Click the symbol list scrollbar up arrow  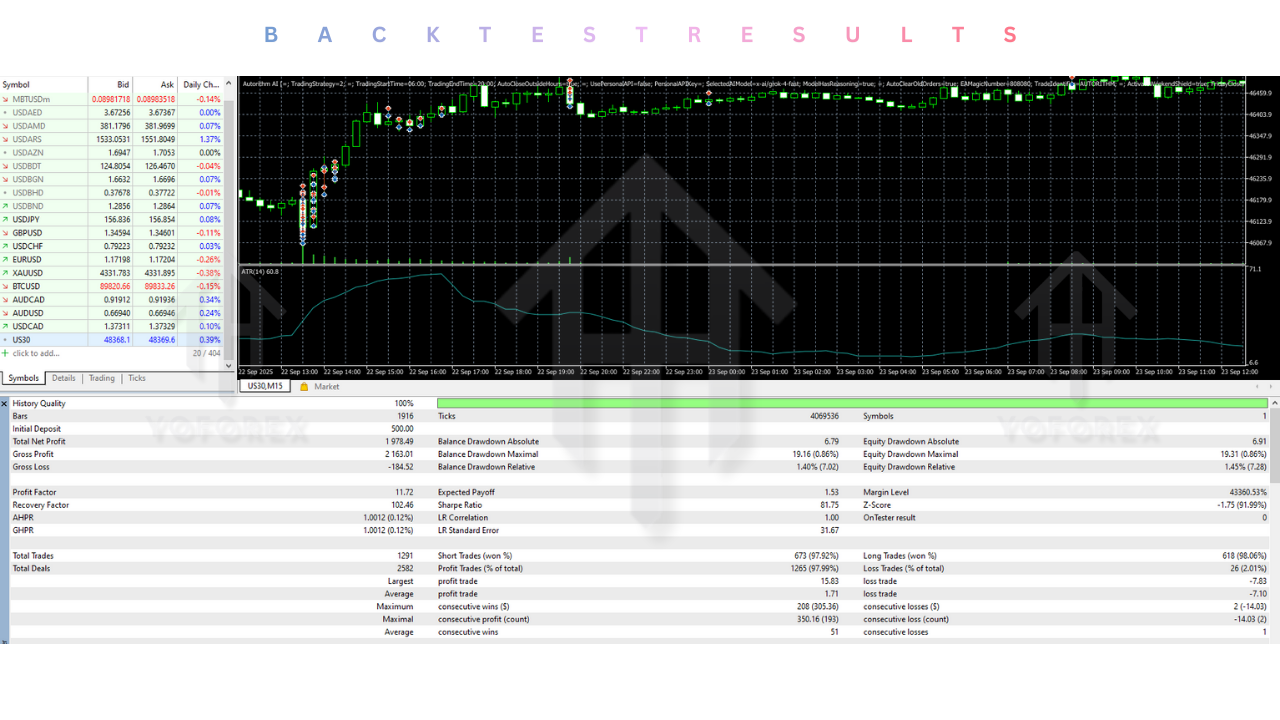(229, 85)
